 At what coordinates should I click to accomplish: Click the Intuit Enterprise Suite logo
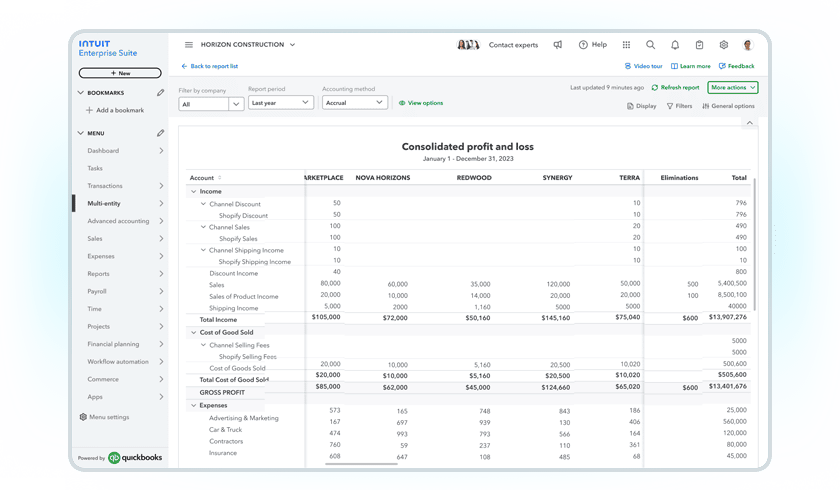coord(108,48)
